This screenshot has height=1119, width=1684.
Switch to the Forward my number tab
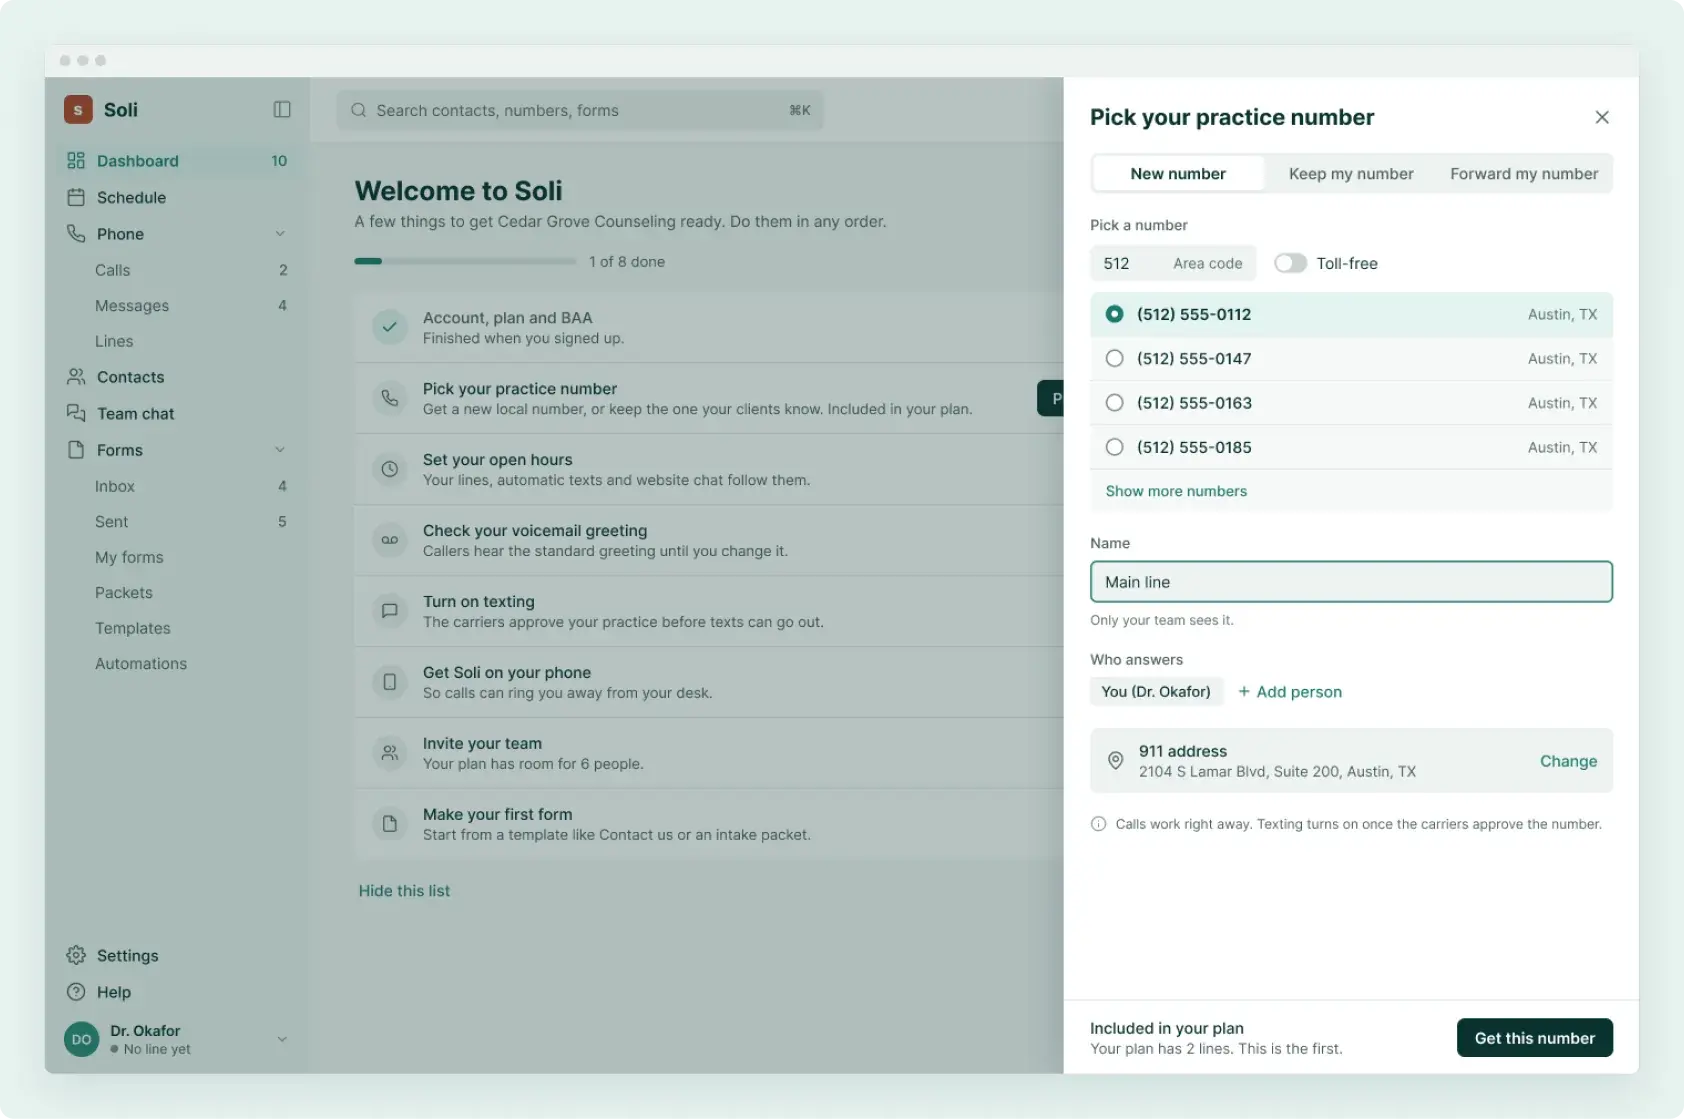point(1524,173)
